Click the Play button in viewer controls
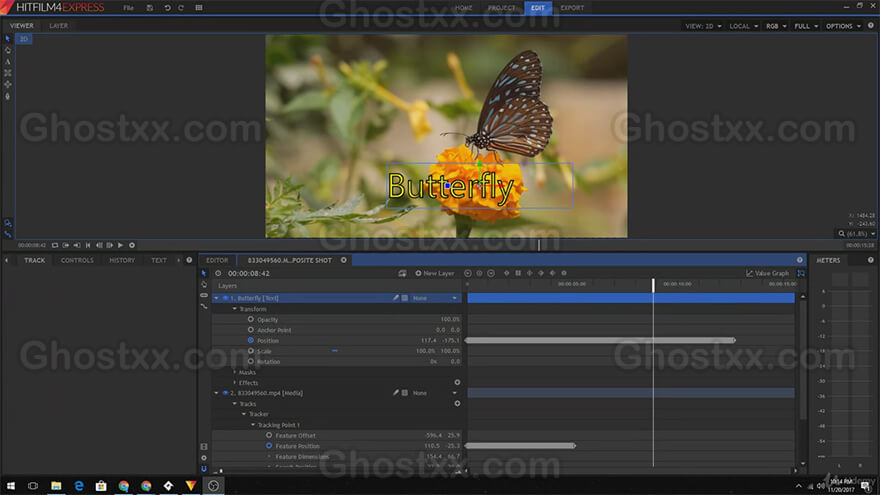This screenshot has height=495, width=880. (120, 245)
